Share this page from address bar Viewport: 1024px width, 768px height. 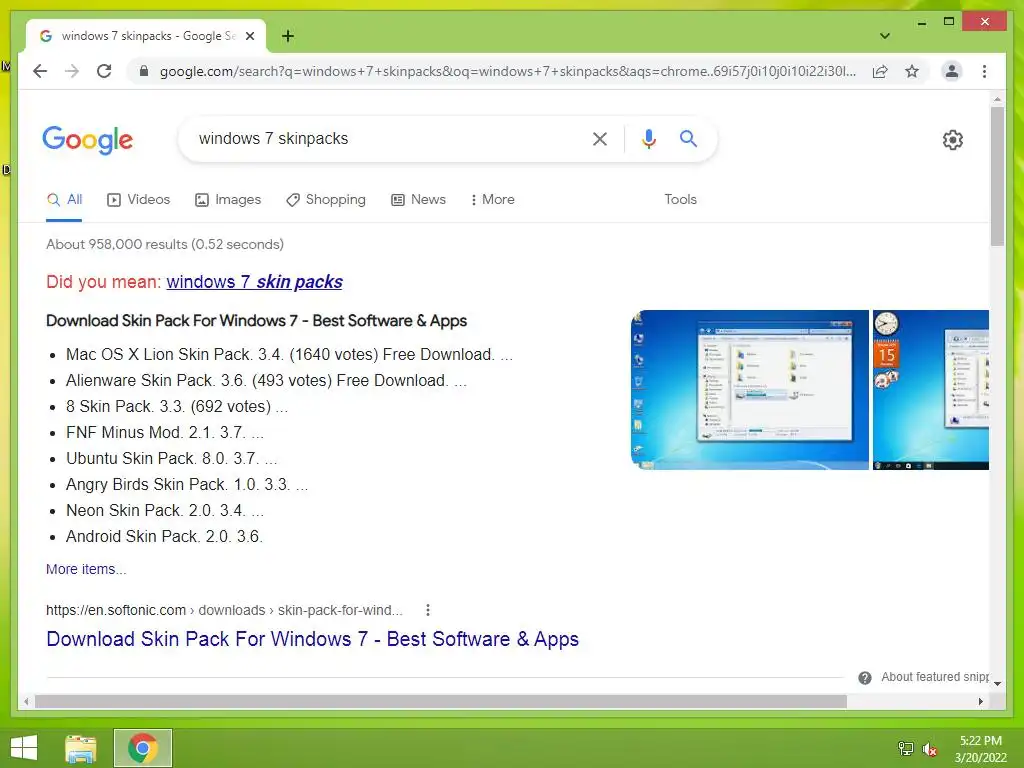coord(880,71)
